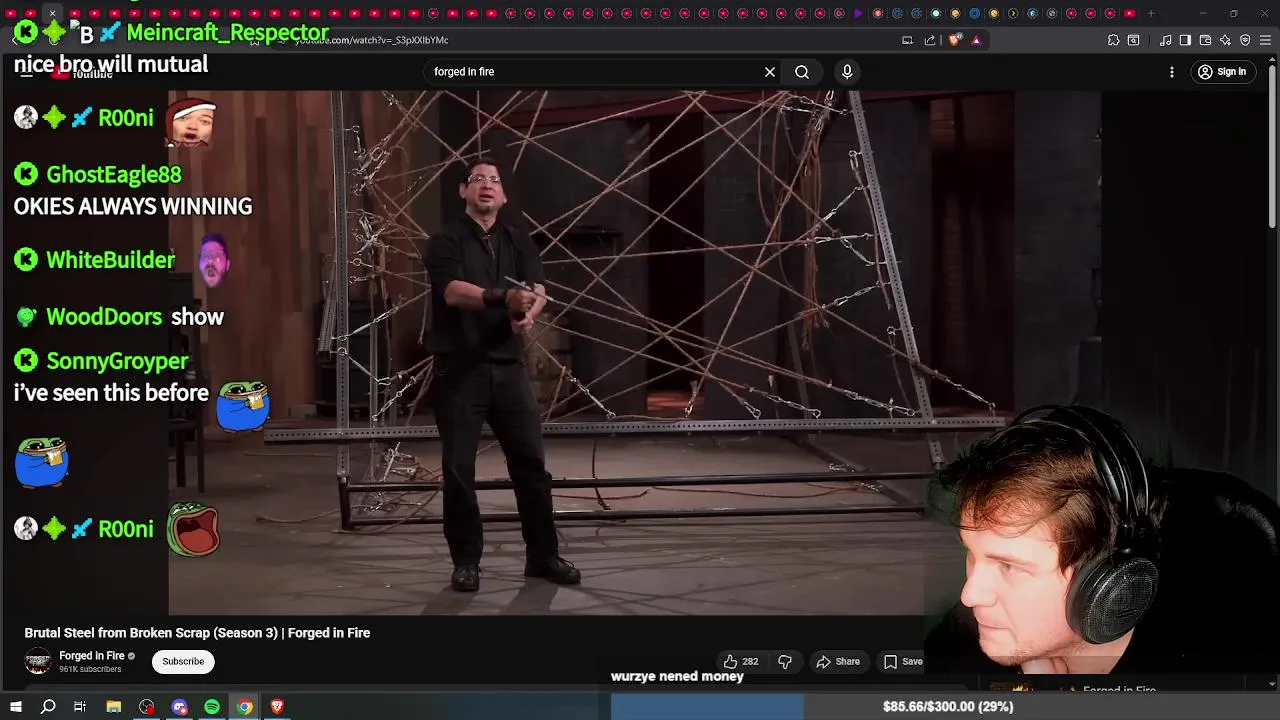
Task: Start voice search with the microphone icon
Action: click(x=847, y=72)
